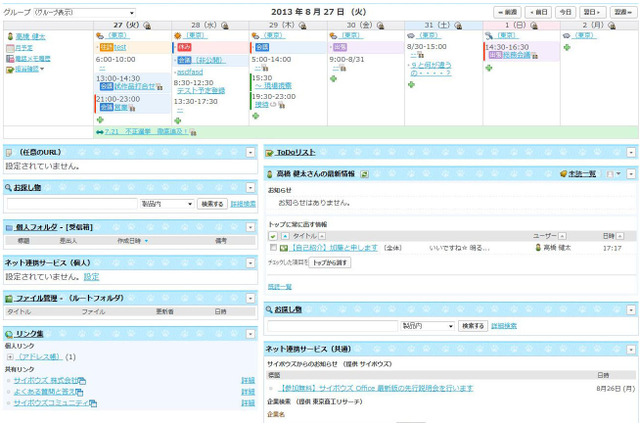Go to the next week
Image resolution: width=640 pixels, height=426 pixels.
click(623, 12)
